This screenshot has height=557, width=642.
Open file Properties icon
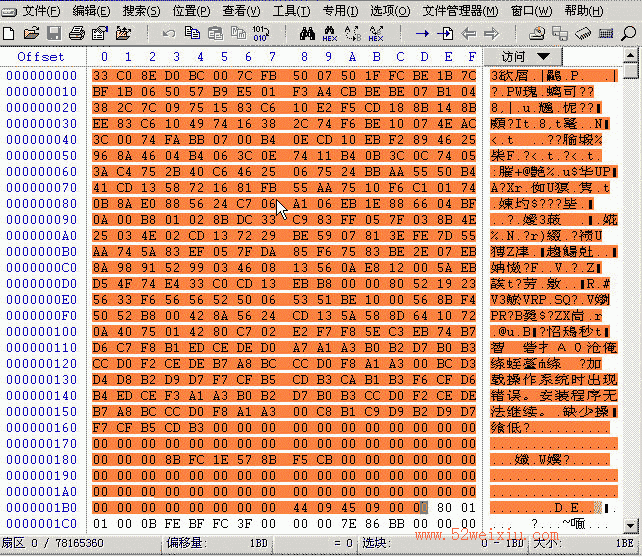pos(99,33)
